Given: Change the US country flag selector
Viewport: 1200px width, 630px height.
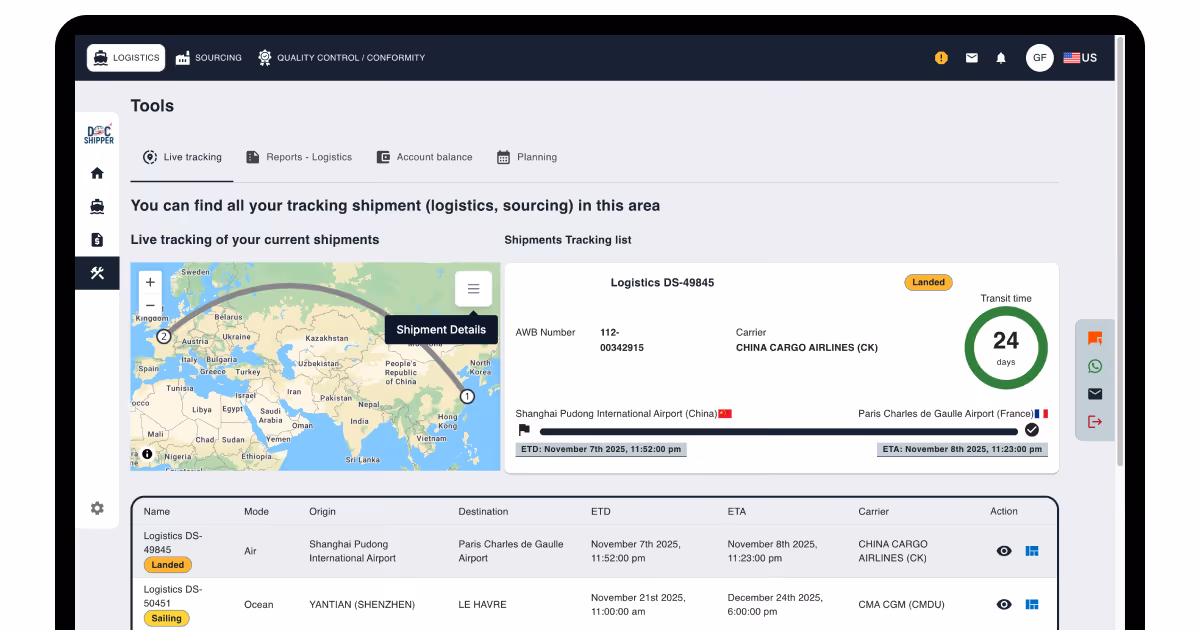Looking at the screenshot, I should tap(1080, 58).
